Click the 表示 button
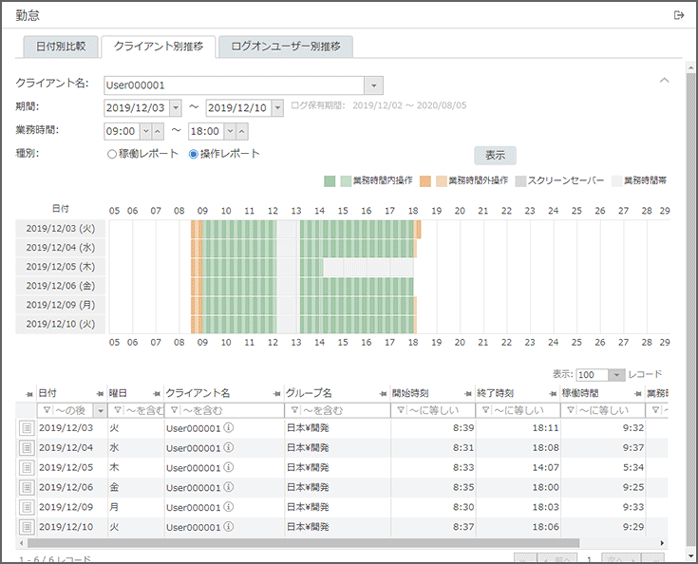This screenshot has width=698, height=564. [495, 155]
